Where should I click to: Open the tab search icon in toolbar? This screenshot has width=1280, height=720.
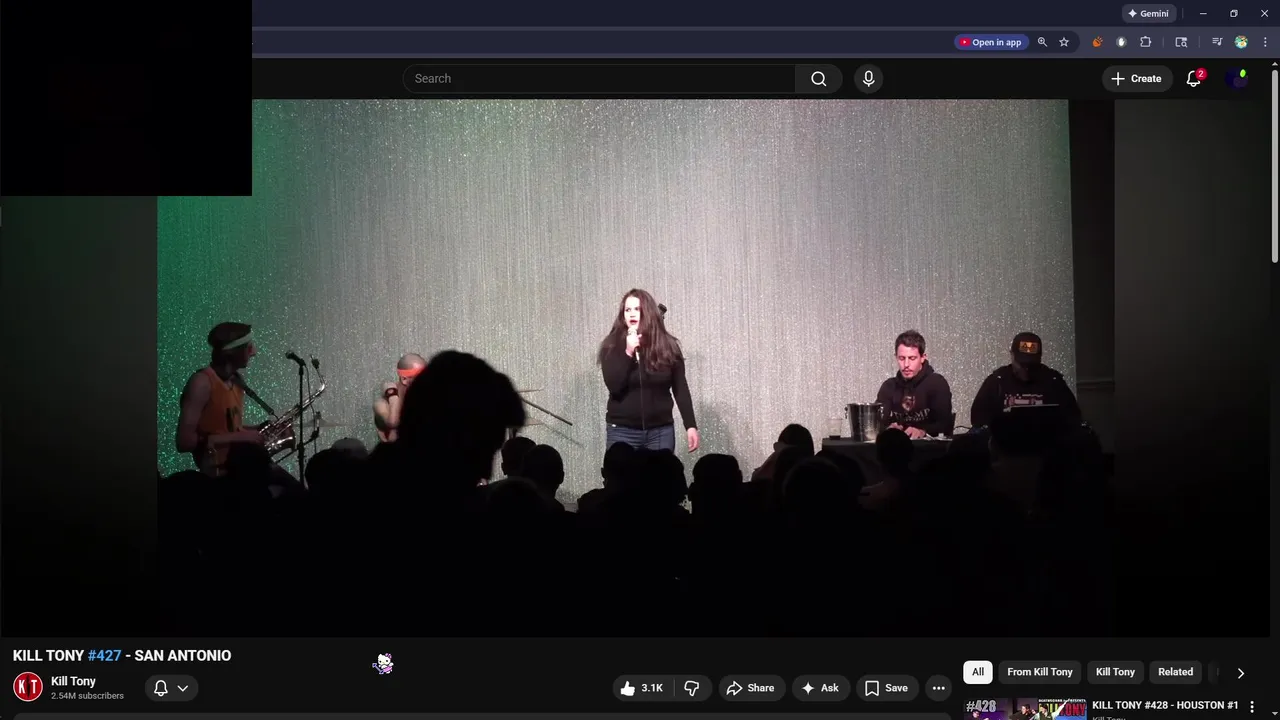pos(1181,42)
